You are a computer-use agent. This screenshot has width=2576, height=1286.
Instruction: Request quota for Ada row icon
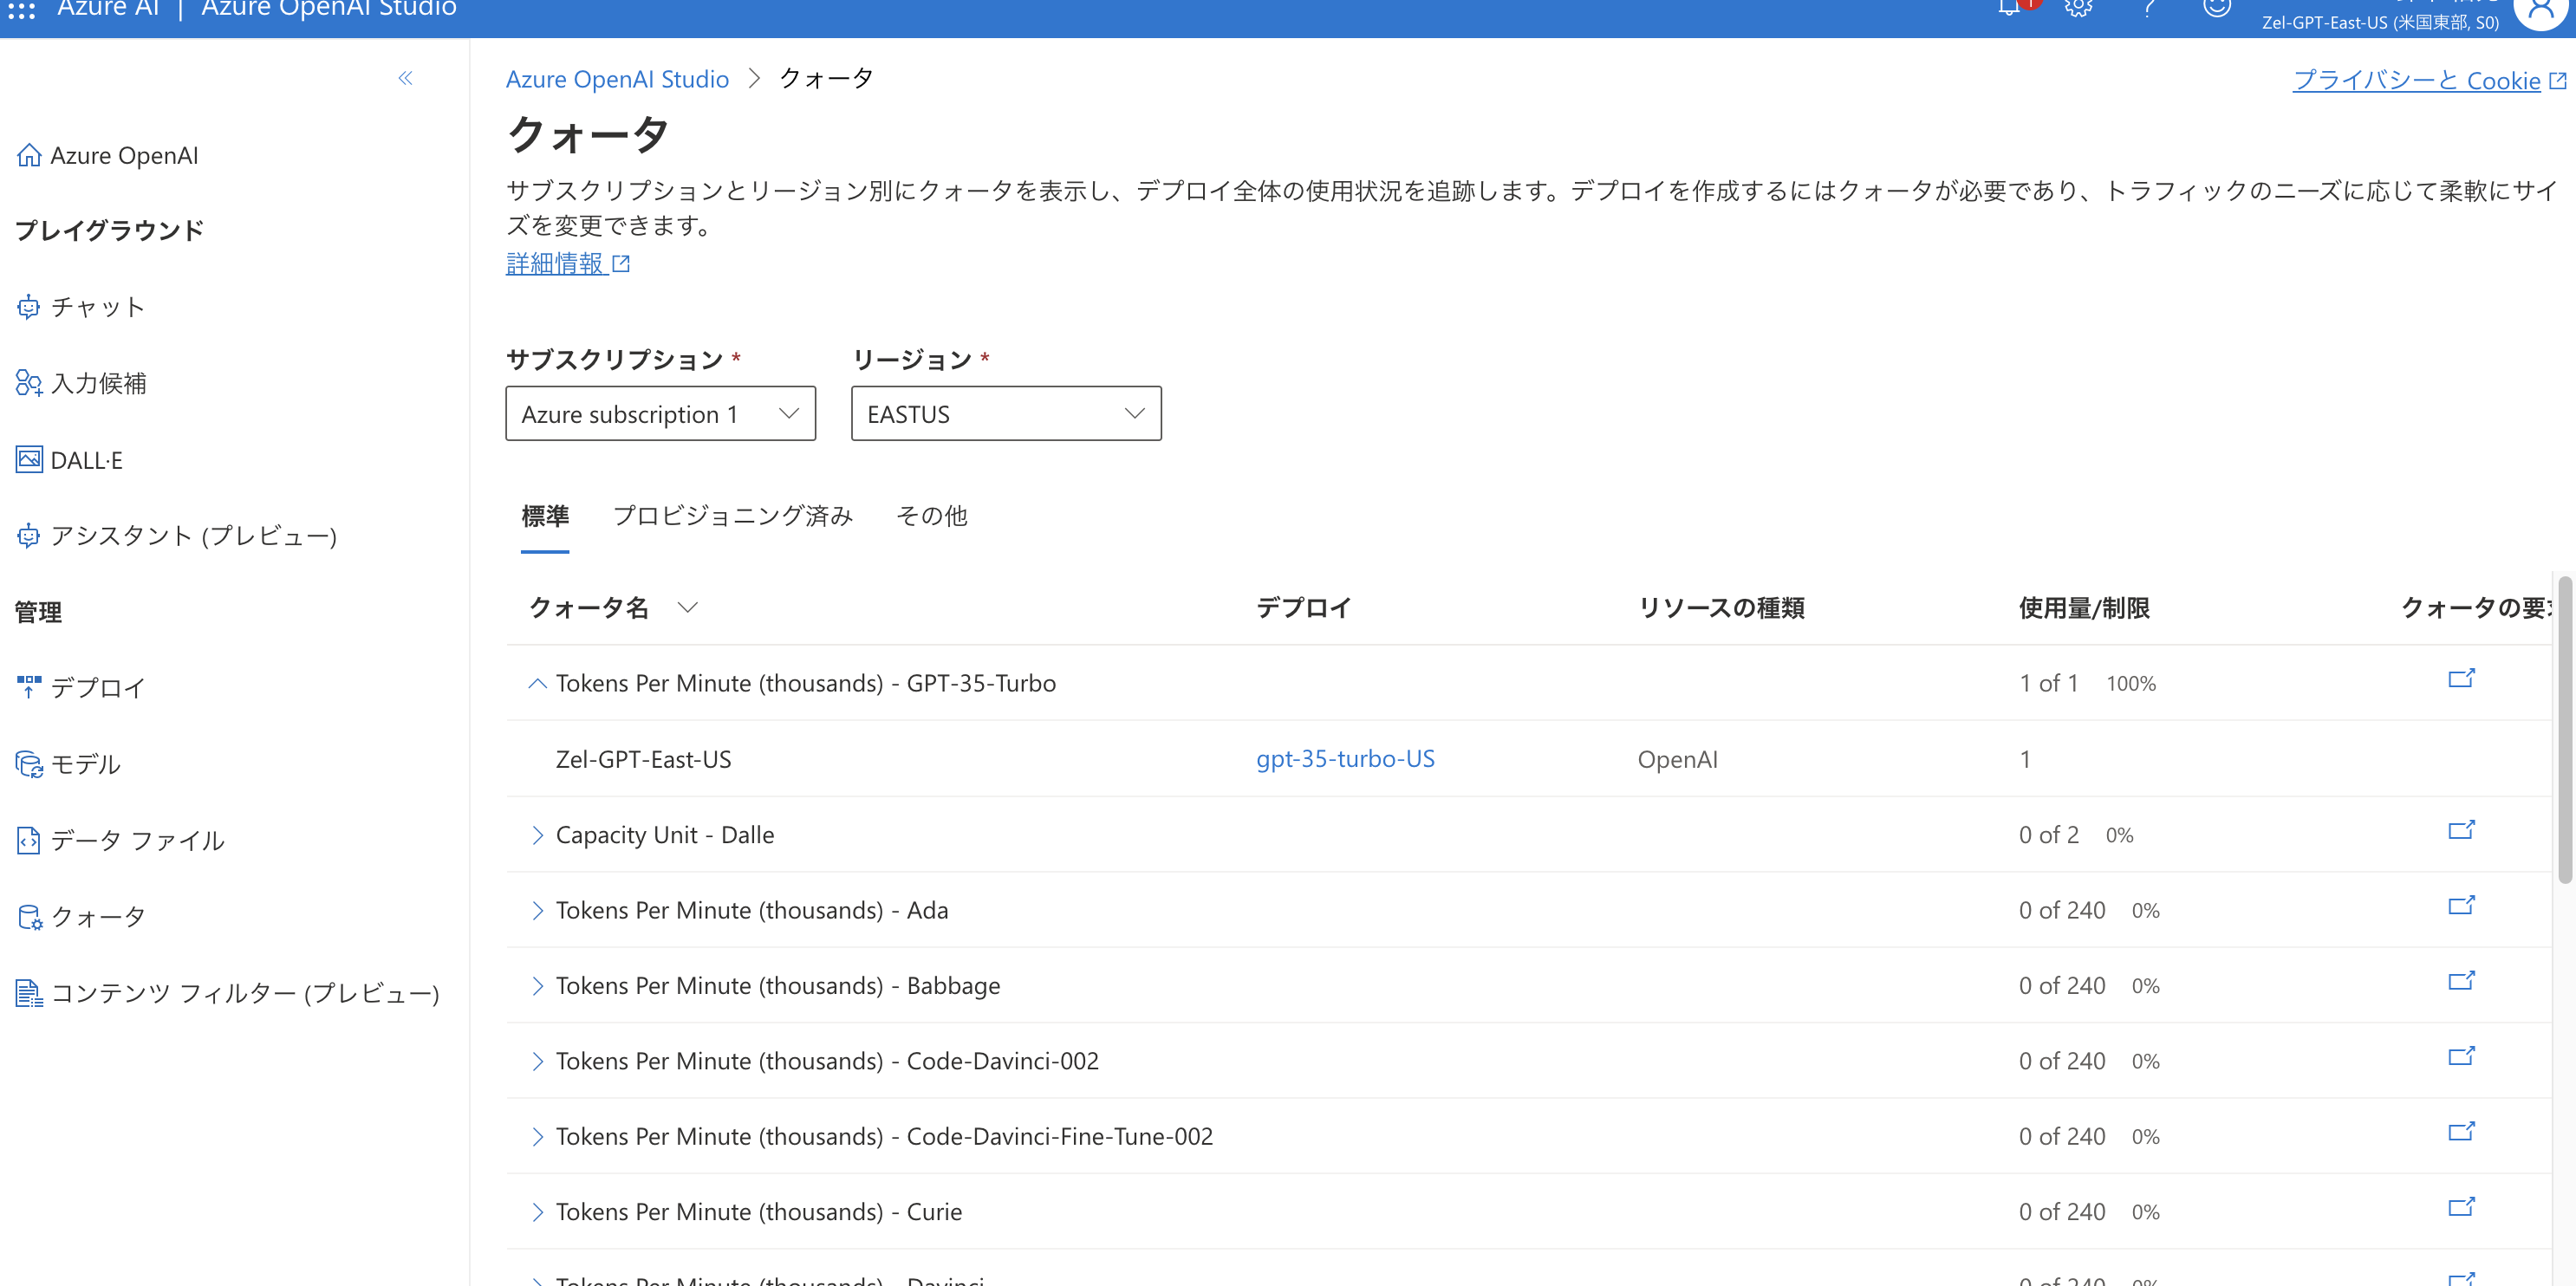[2461, 905]
